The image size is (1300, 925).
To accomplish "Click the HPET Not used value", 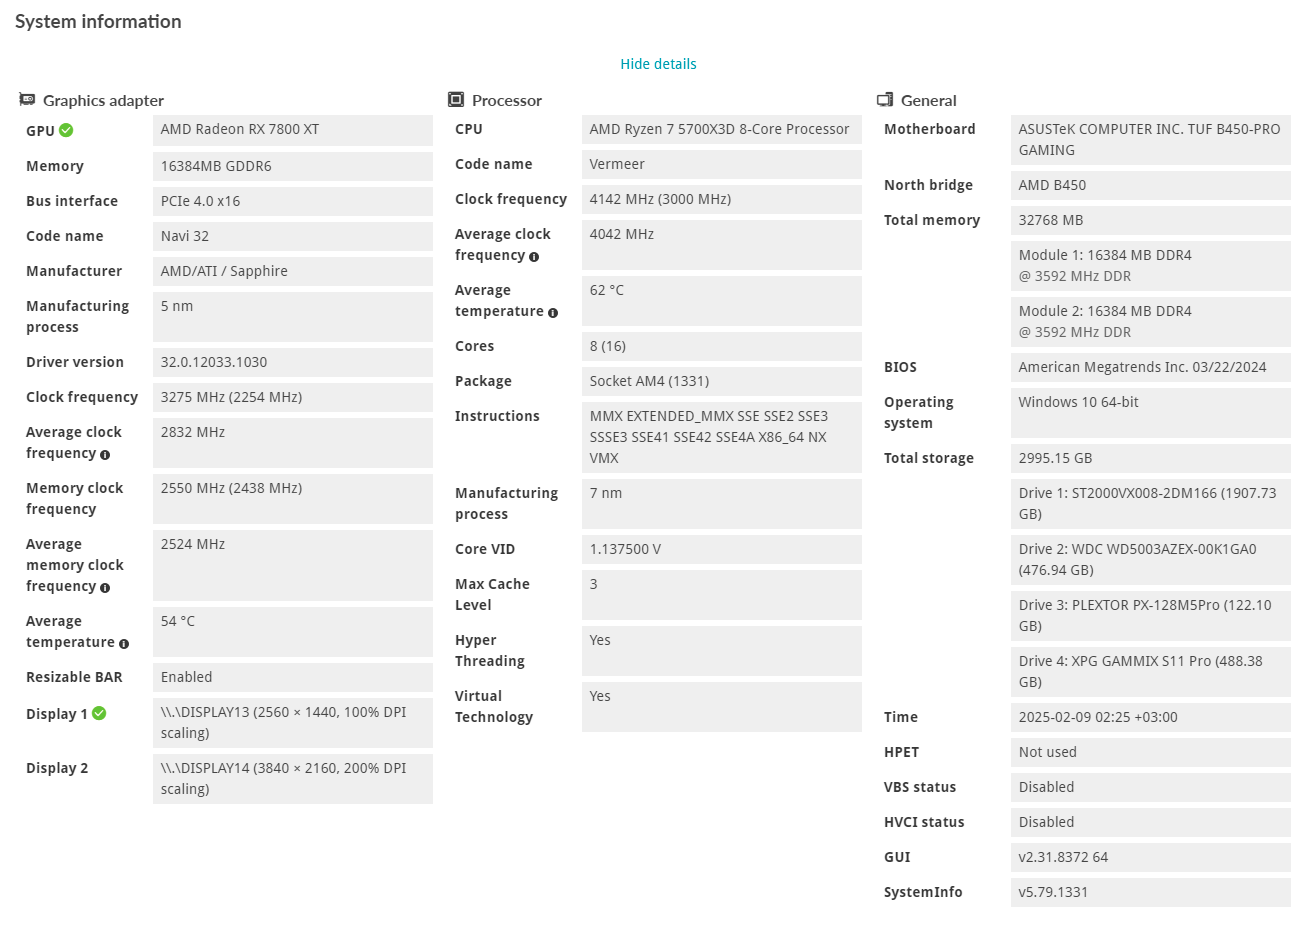I will tap(1151, 752).
